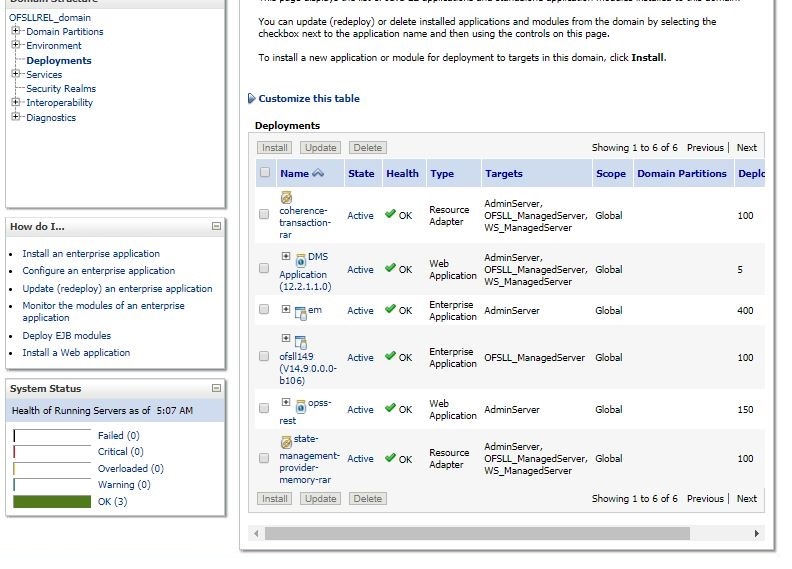Open Deployments in Domain Structure tree
Screen dimensions: 792x569
click(59, 60)
